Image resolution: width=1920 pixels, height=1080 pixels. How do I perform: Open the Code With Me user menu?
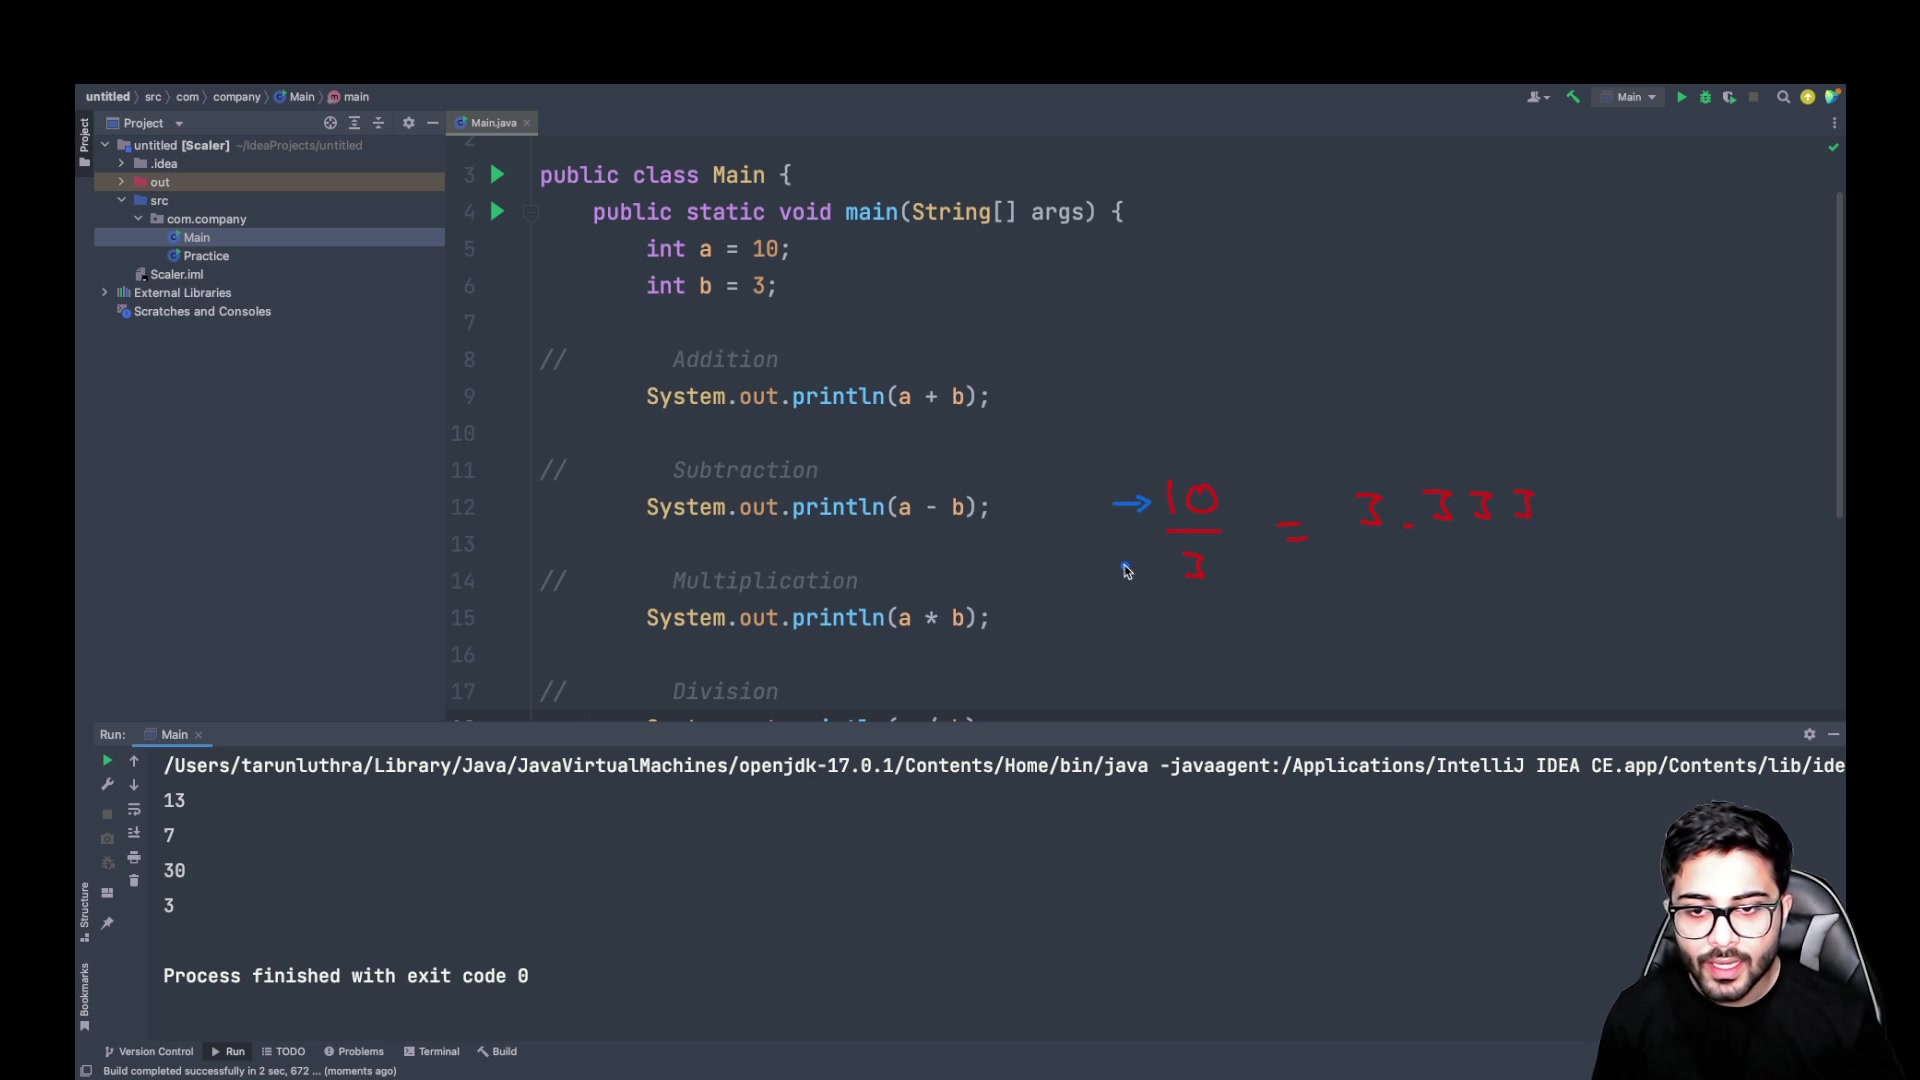pos(1538,97)
